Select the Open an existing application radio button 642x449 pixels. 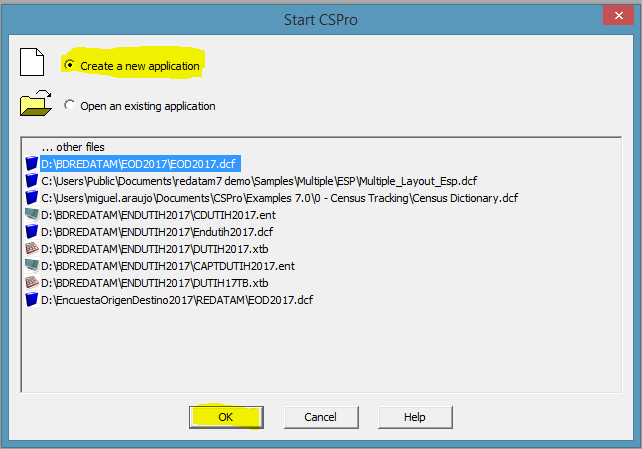(70, 105)
